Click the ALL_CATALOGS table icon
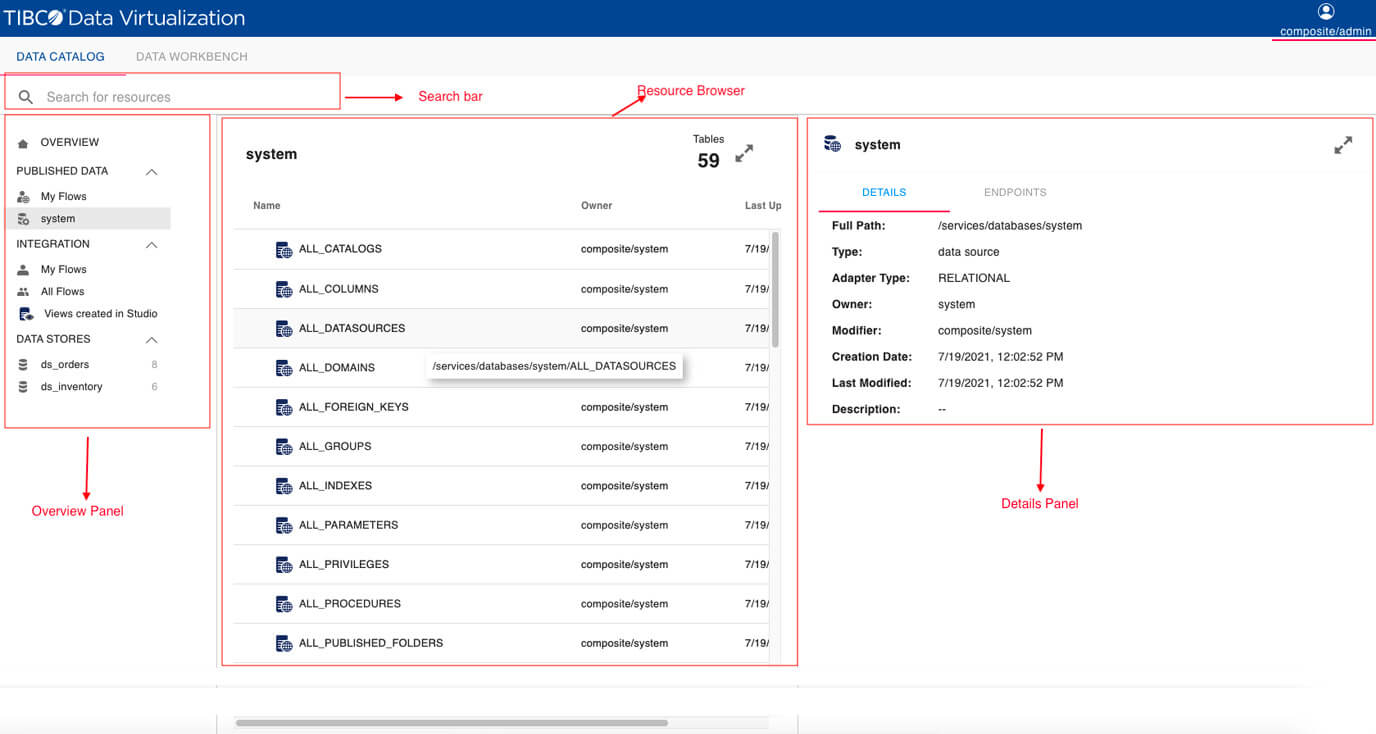The height and width of the screenshot is (734, 1376). (x=284, y=249)
